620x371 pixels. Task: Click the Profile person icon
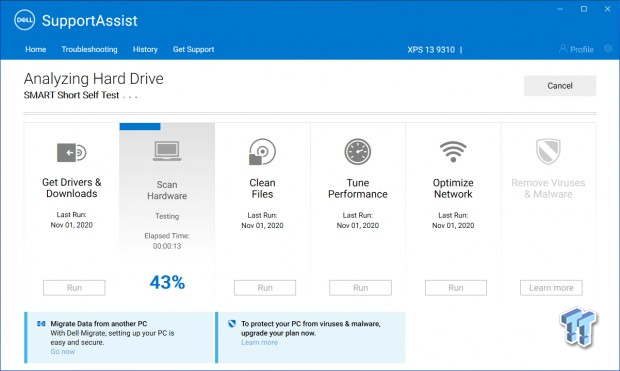pos(563,49)
